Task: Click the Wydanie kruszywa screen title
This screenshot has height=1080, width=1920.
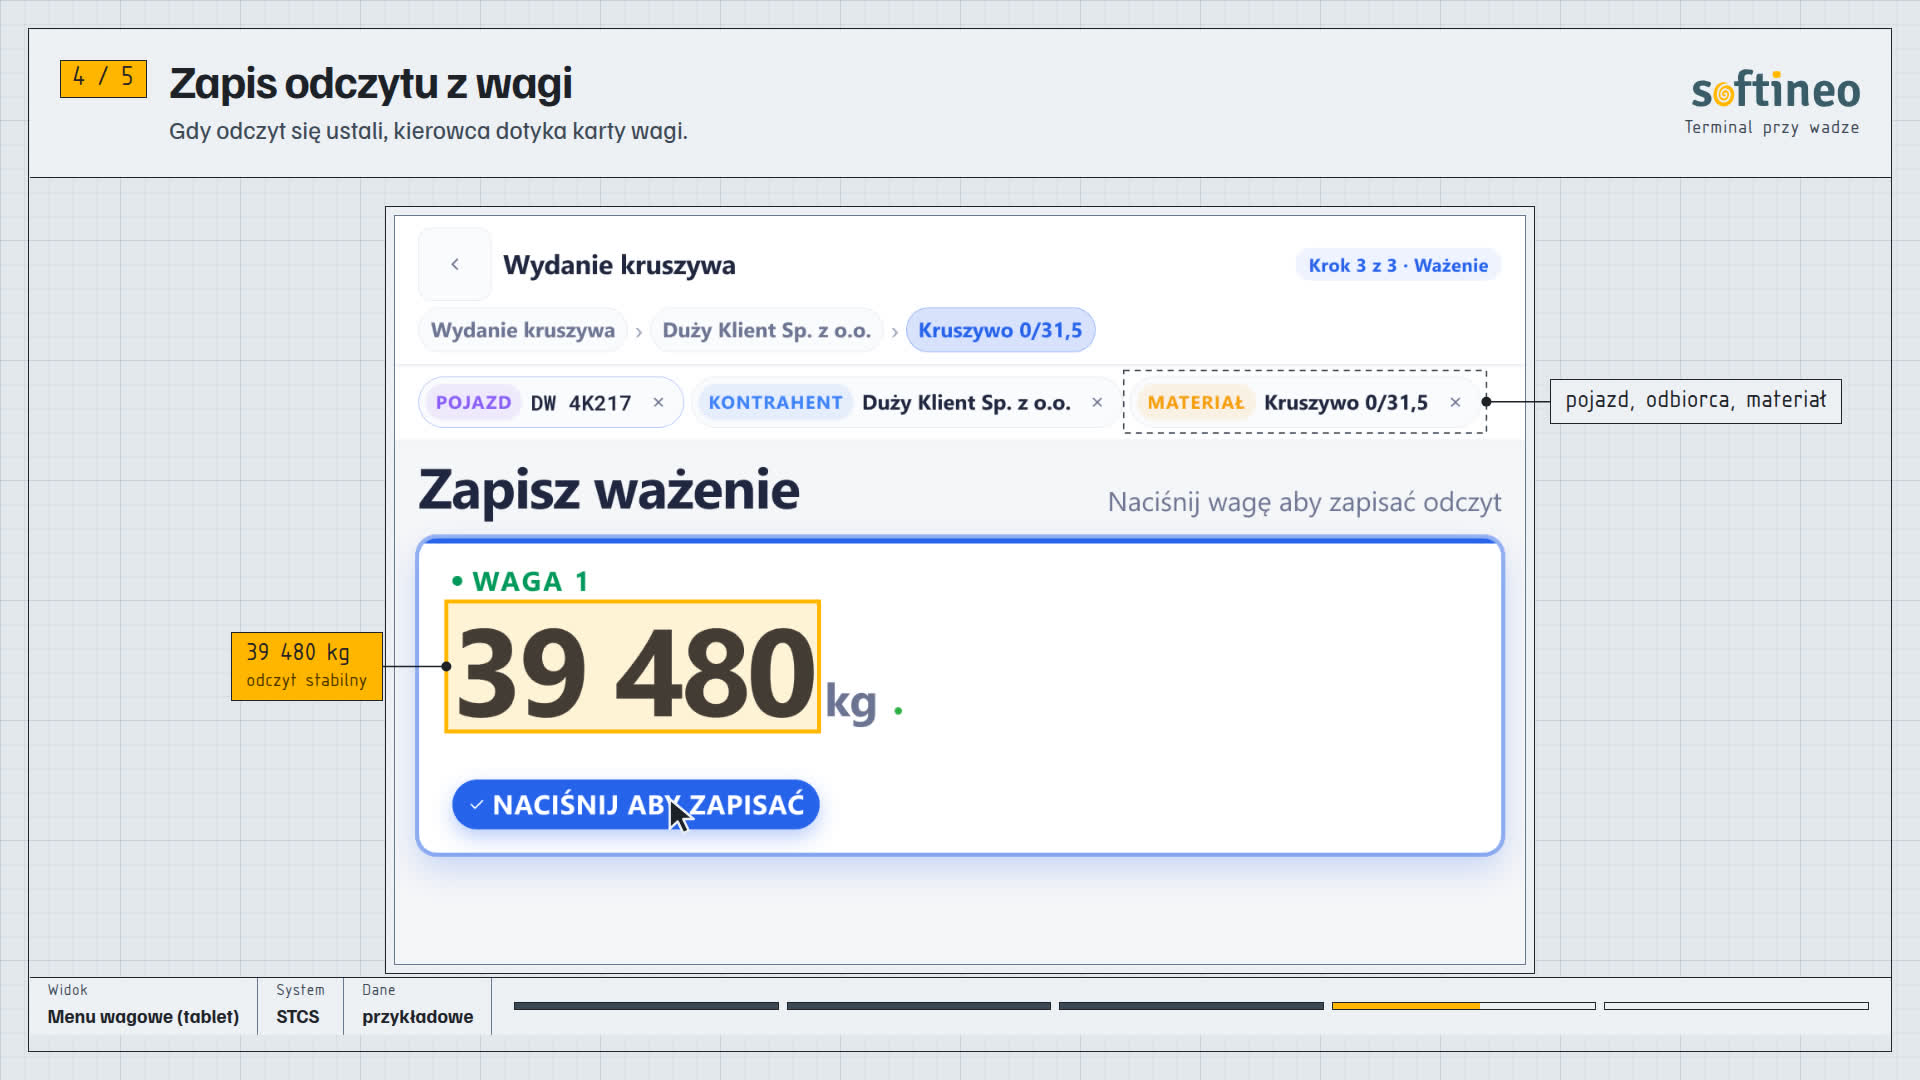Action: [x=619, y=265]
